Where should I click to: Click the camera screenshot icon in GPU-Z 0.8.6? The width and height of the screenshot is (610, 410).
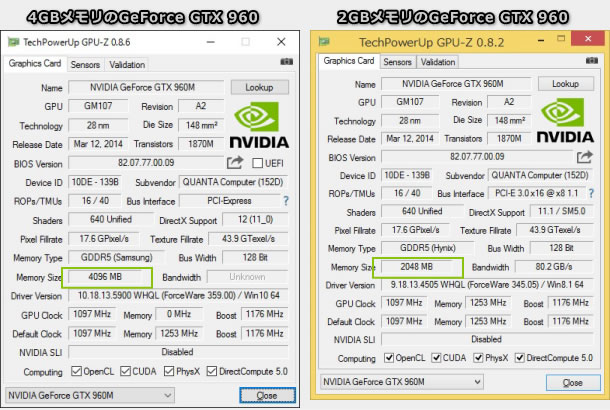(286, 62)
